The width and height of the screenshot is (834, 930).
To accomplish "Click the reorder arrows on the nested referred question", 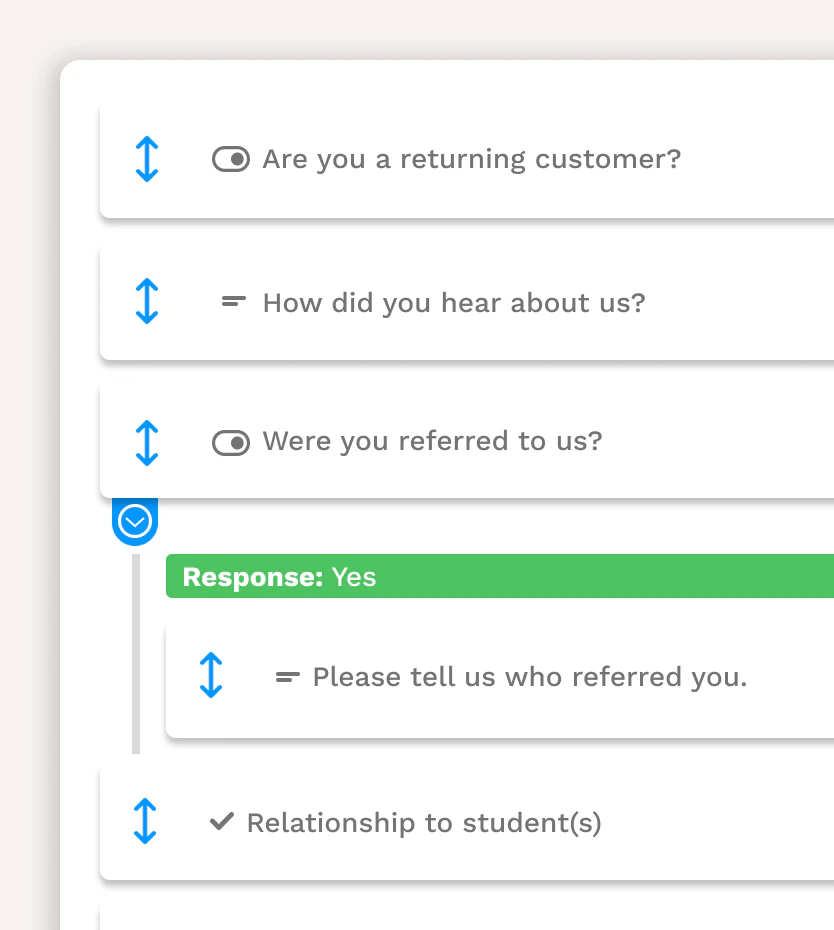I will [x=211, y=677].
